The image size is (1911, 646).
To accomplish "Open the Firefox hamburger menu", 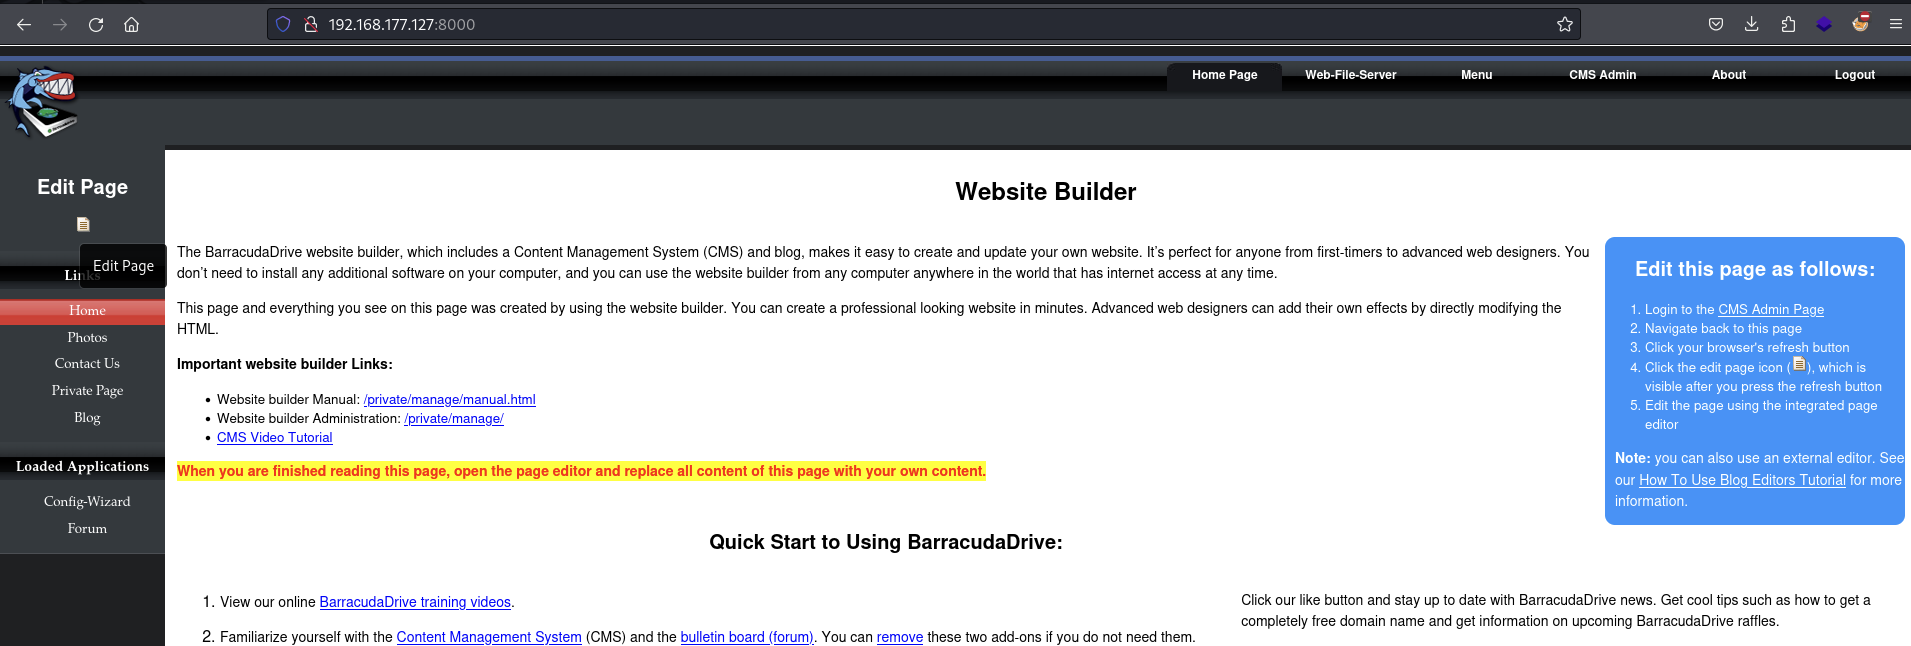I will [x=1895, y=25].
